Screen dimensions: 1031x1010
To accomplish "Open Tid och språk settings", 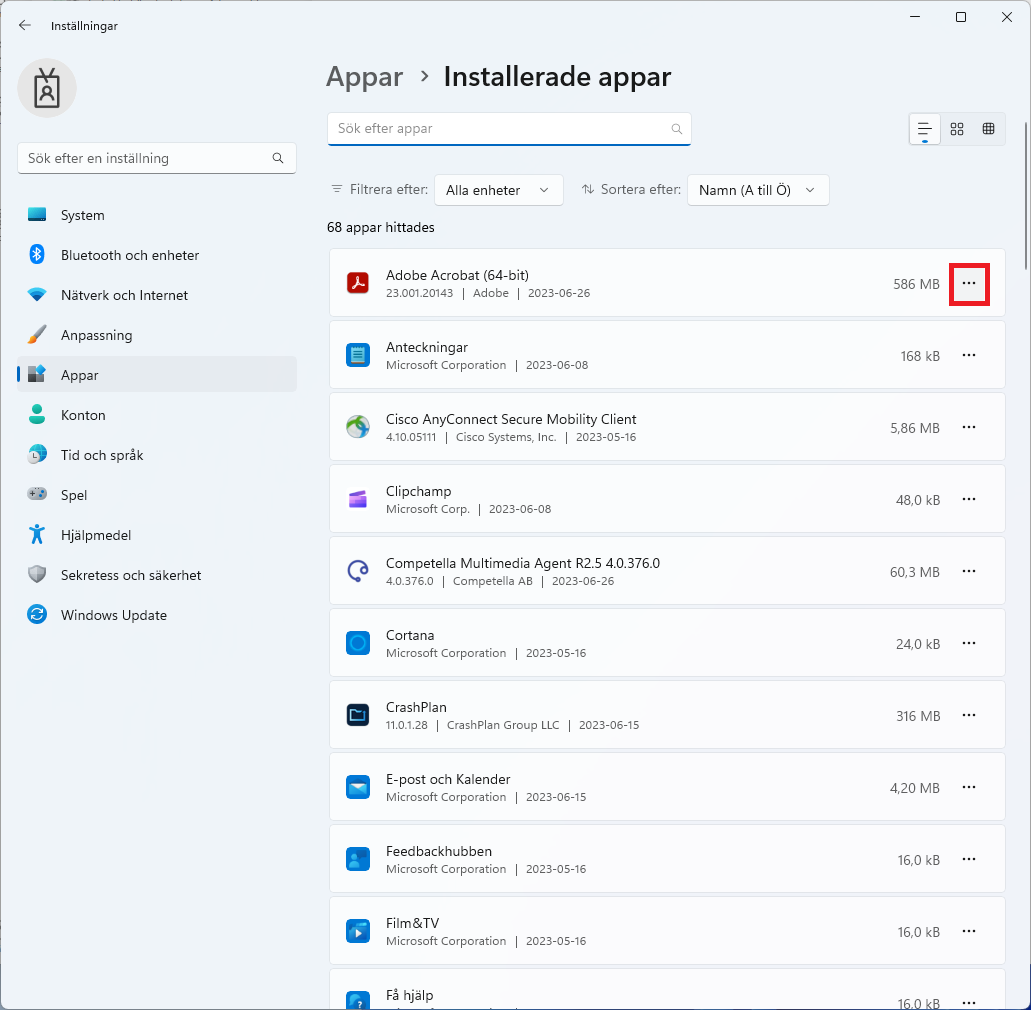I will tap(156, 455).
